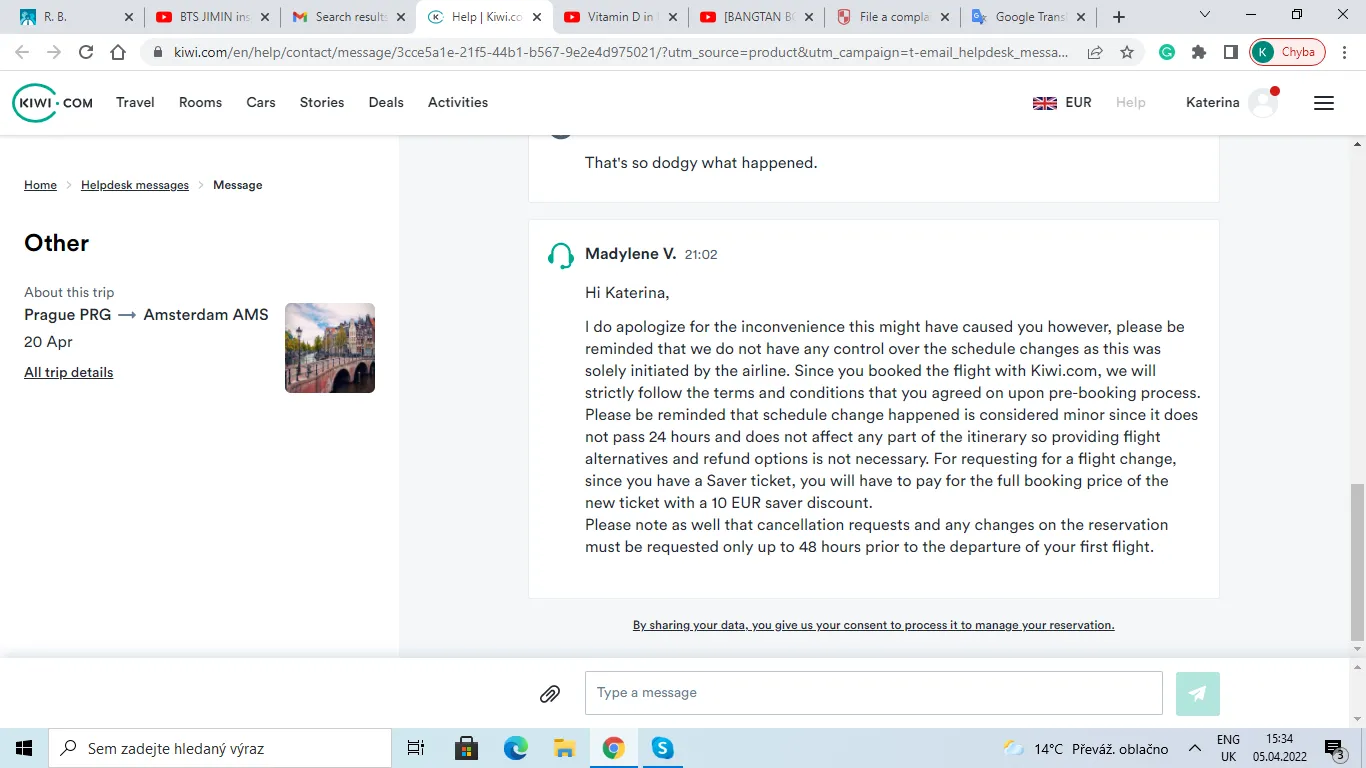Click the browser address bar URL
Screen dimensions: 1366x768
click(620, 53)
